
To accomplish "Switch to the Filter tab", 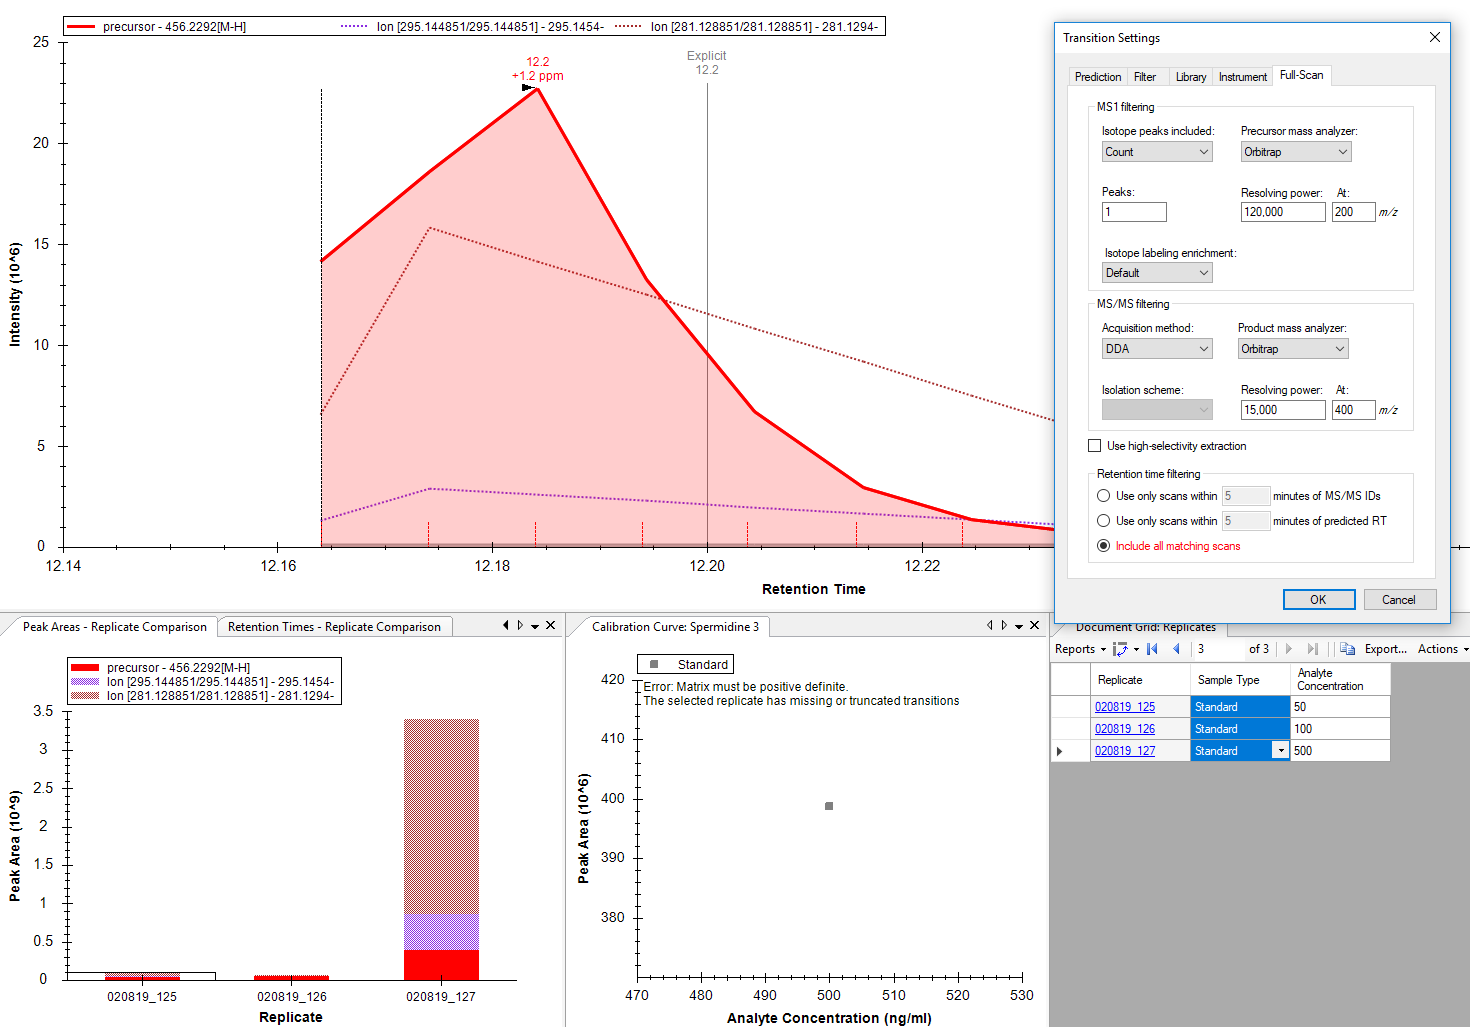I will pyautogui.click(x=1144, y=77).
